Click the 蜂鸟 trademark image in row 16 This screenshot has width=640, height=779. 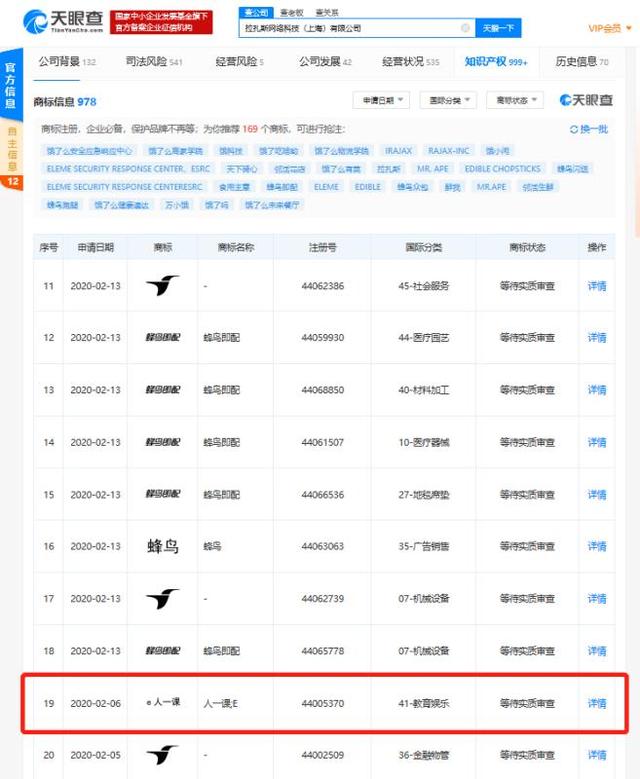[x=162, y=546]
